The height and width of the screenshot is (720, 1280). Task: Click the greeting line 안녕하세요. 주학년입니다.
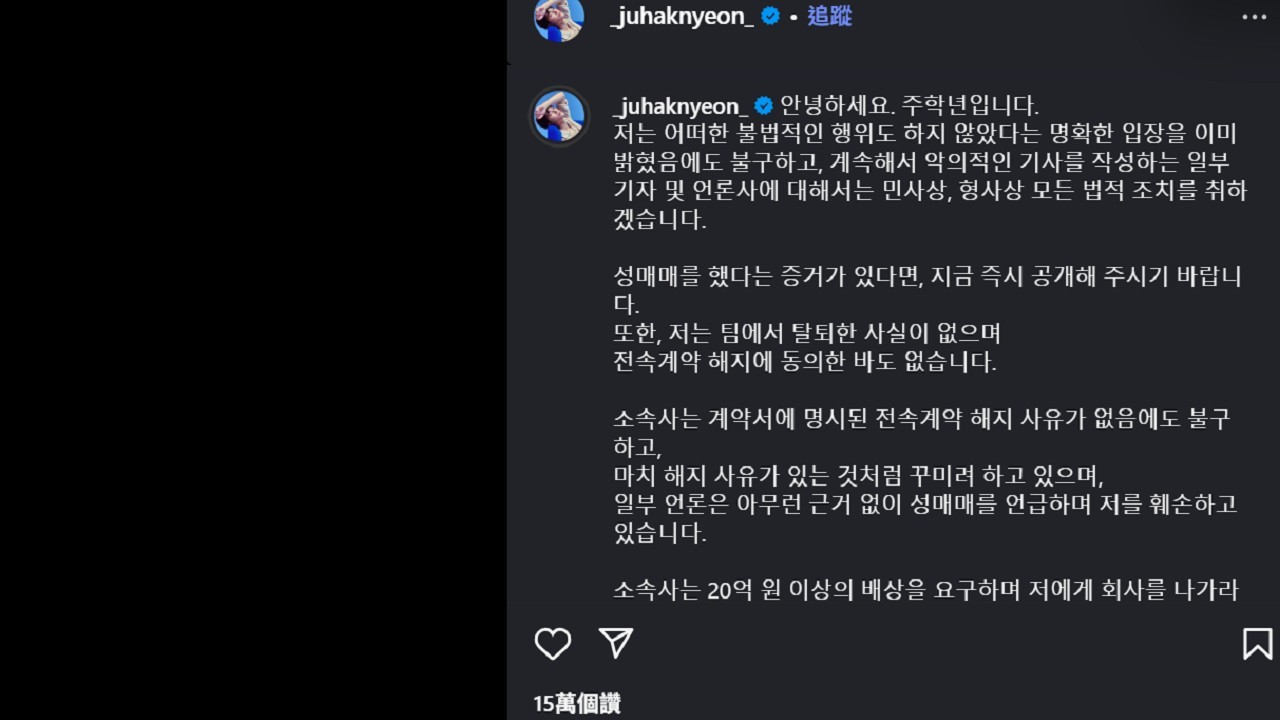point(910,105)
